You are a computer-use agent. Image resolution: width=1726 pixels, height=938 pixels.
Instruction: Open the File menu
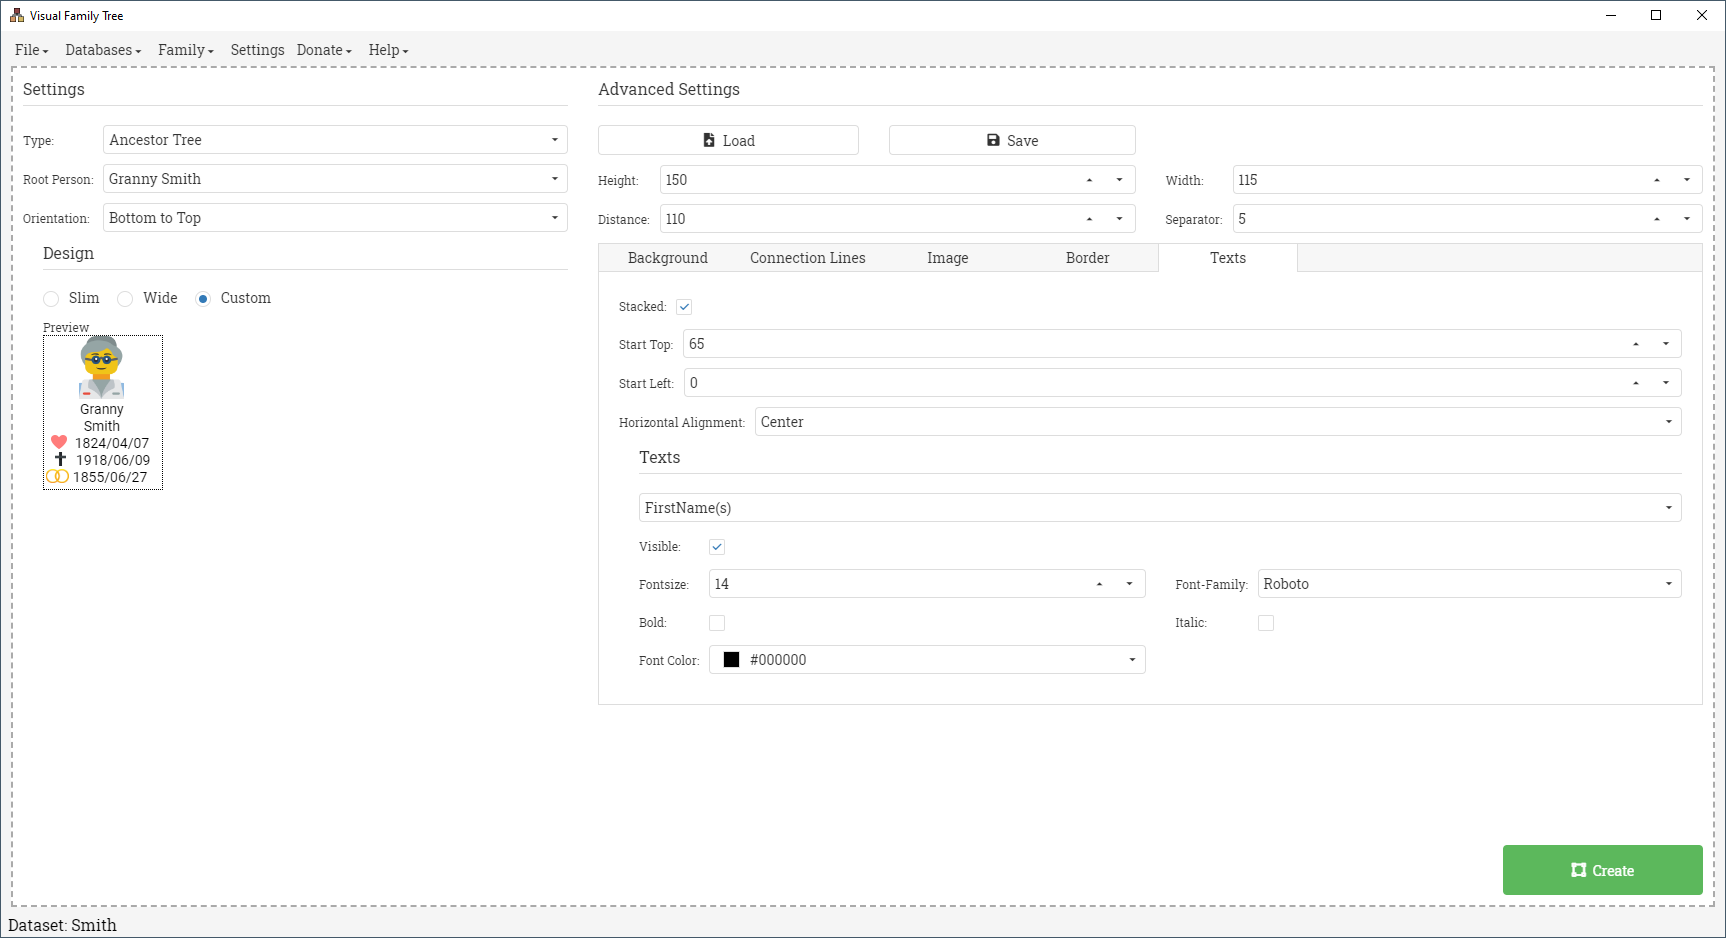tap(31, 50)
